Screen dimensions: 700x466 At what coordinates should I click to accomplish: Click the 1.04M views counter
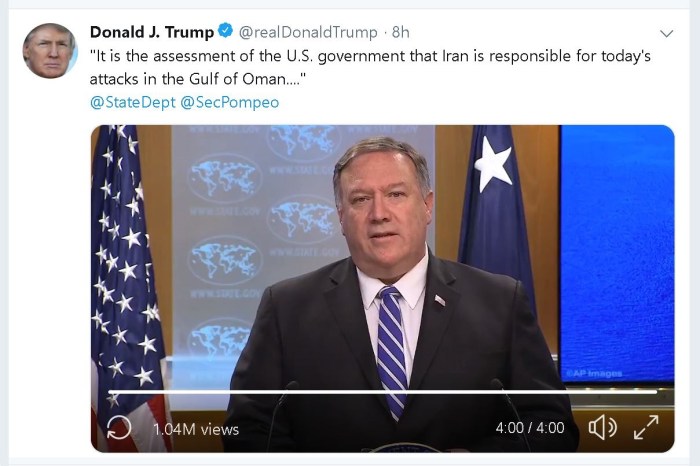[196, 428]
